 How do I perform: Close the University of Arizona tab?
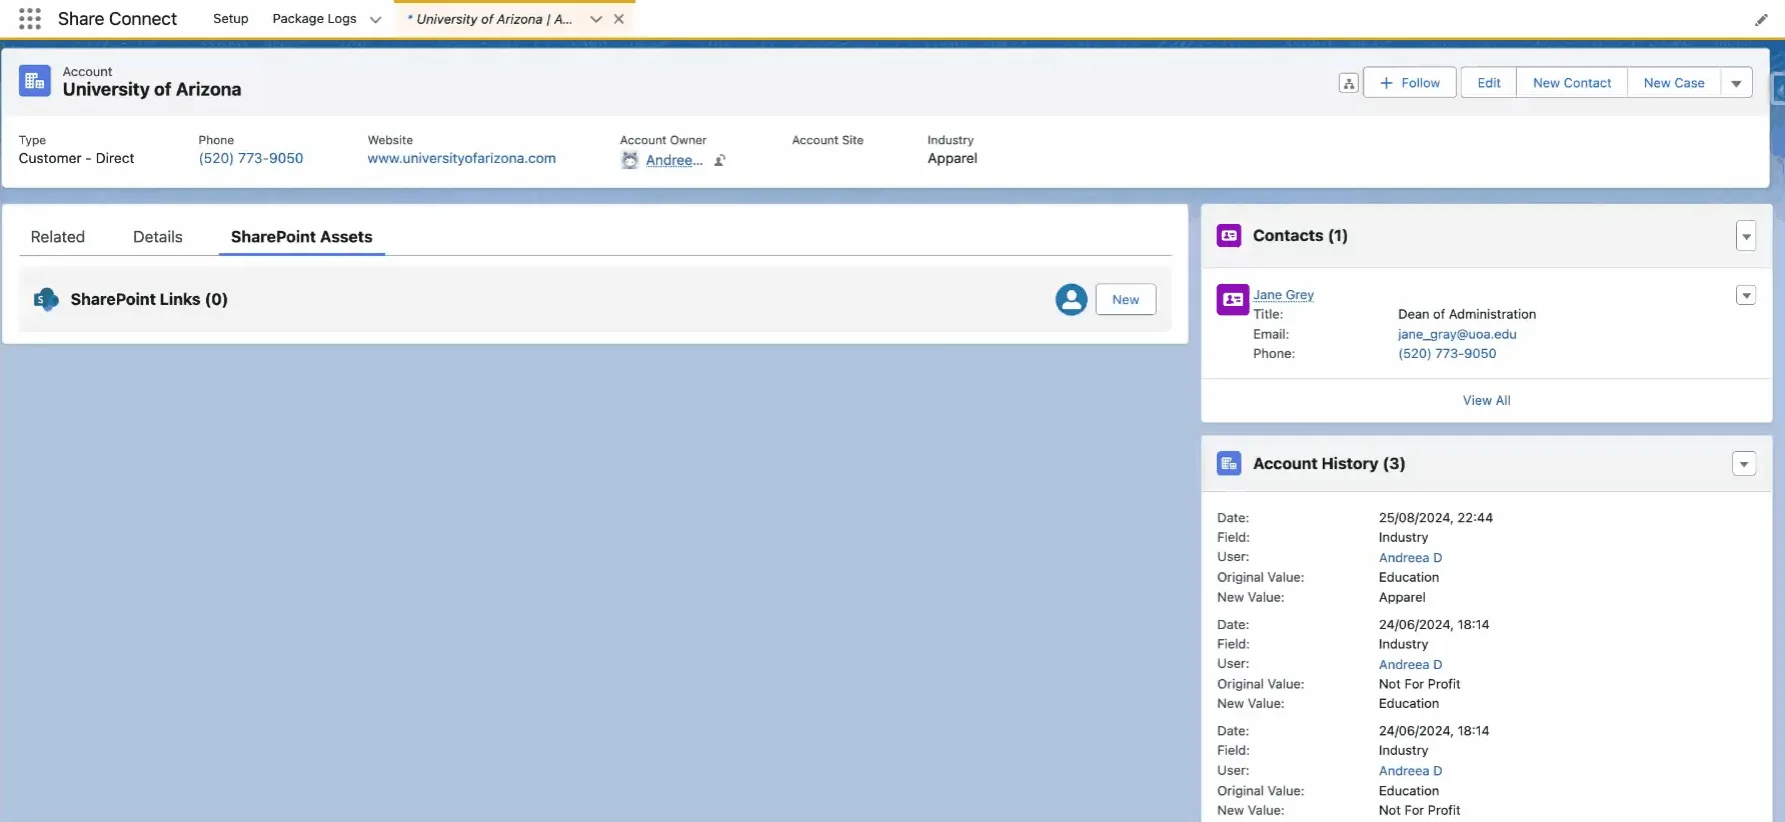click(619, 19)
